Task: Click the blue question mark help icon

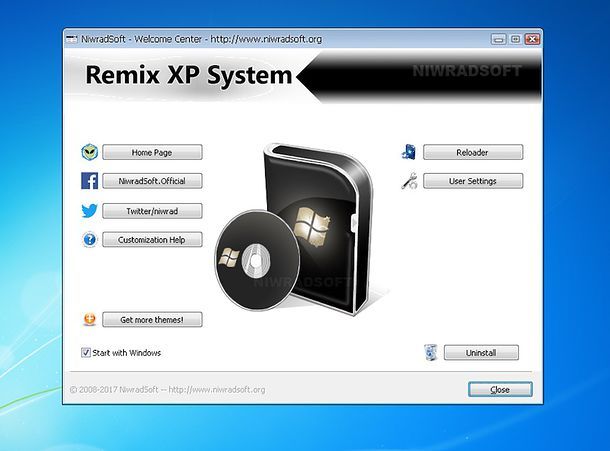Action: pos(89,239)
